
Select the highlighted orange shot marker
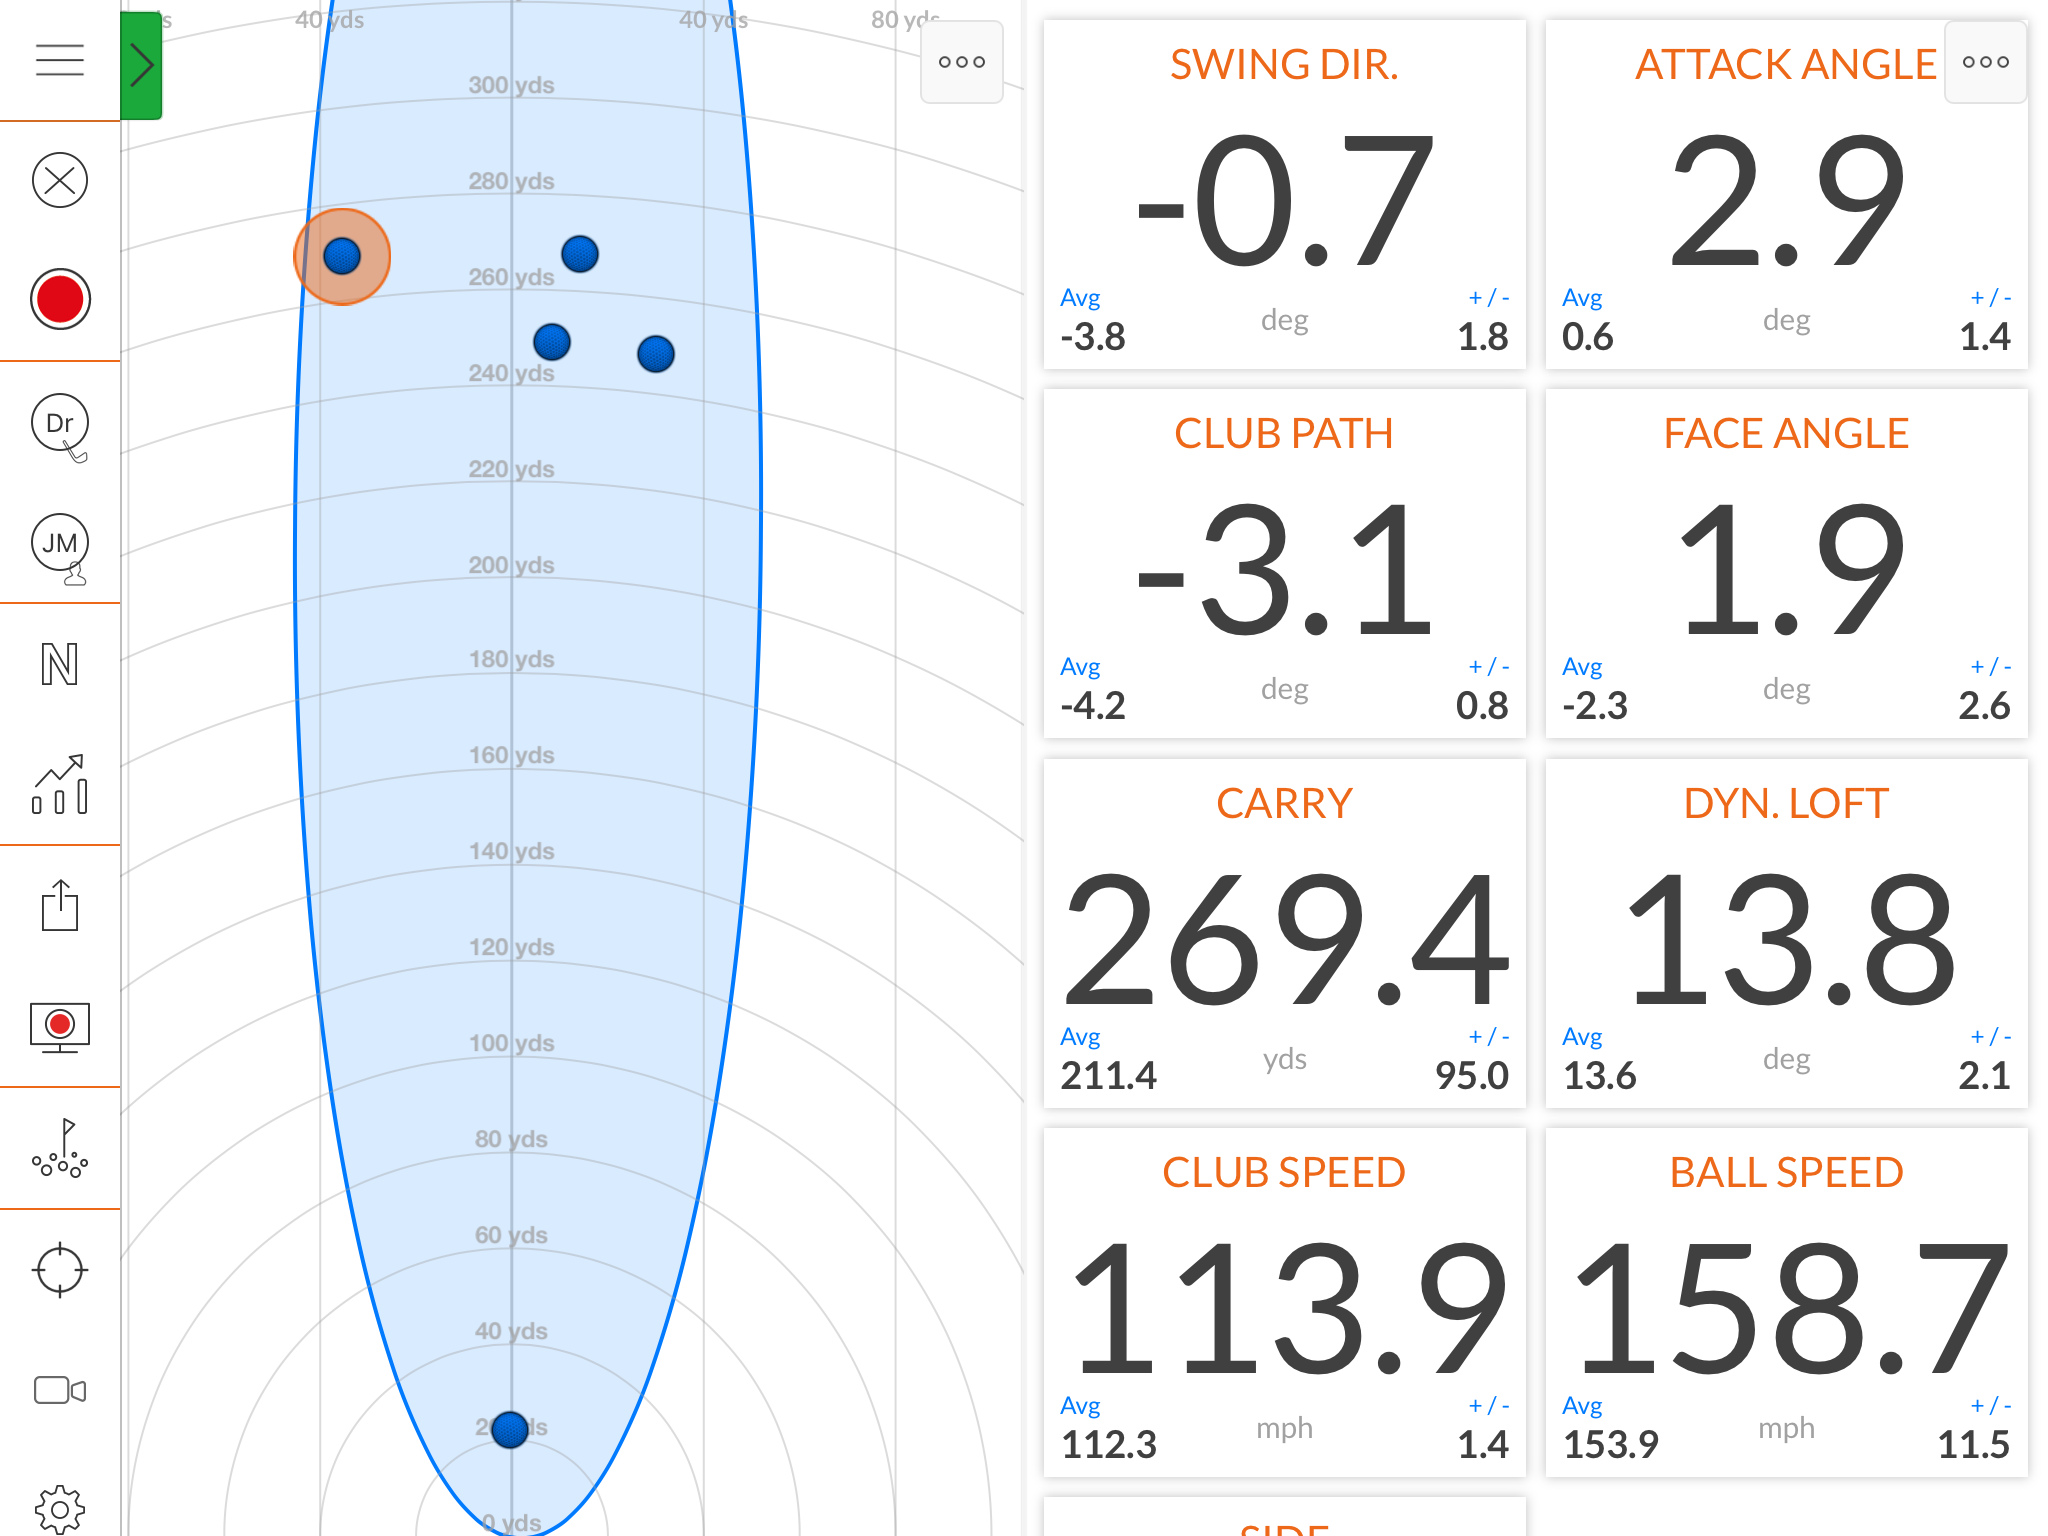coord(342,257)
